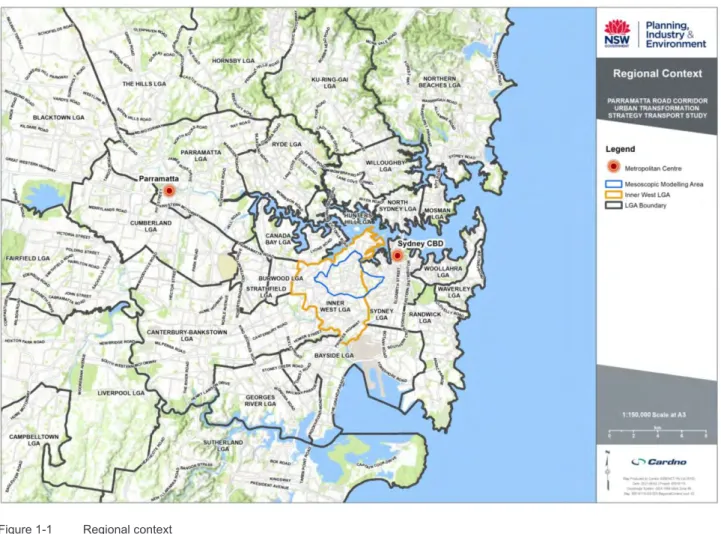The width and height of the screenshot is (721, 534).
Task: Click the 'Burwood LGA' map label
Action: pyautogui.click(x=280, y=278)
